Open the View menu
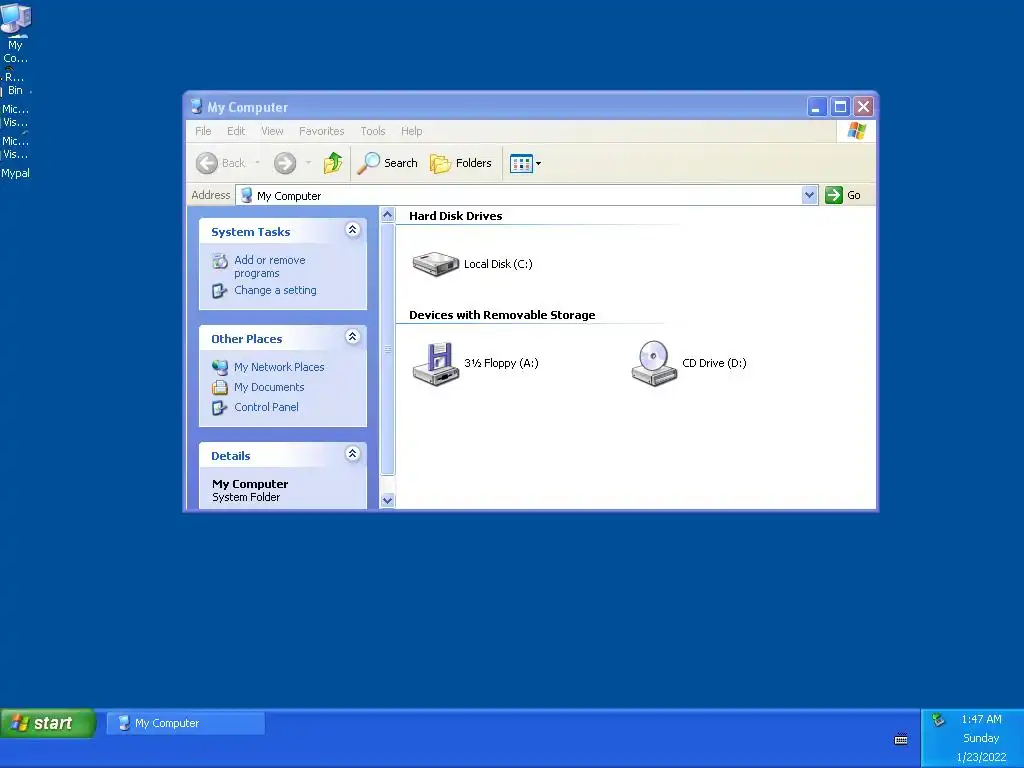 pyautogui.click(x=272, y=131)
